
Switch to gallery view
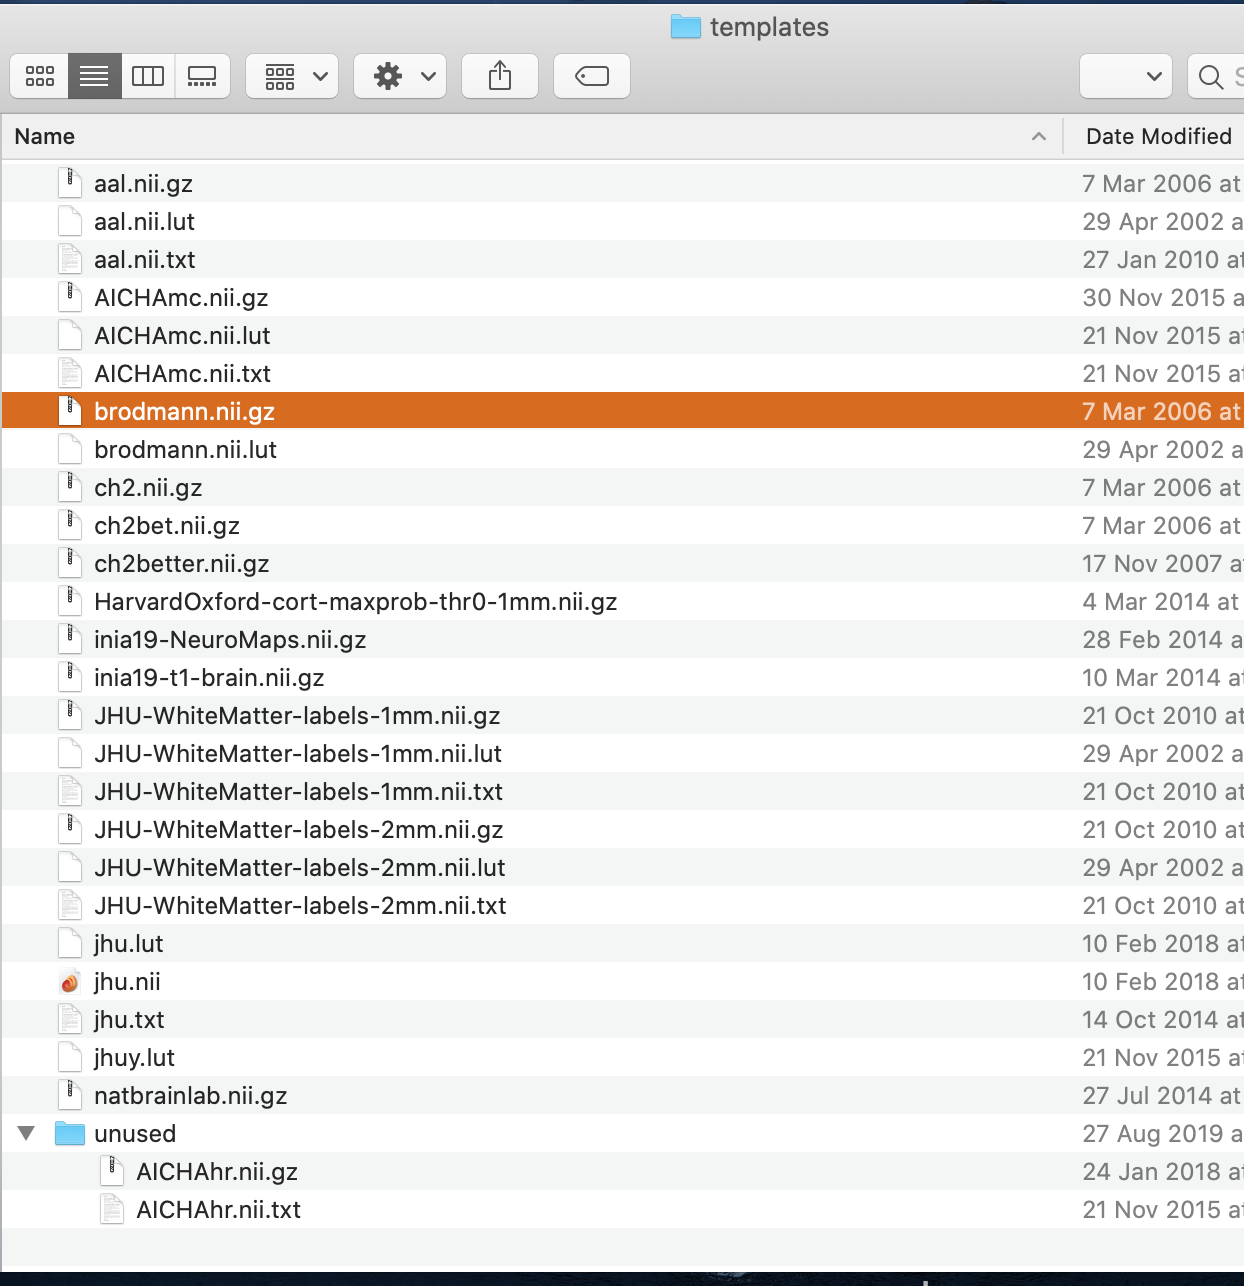[x=202, y=76]
